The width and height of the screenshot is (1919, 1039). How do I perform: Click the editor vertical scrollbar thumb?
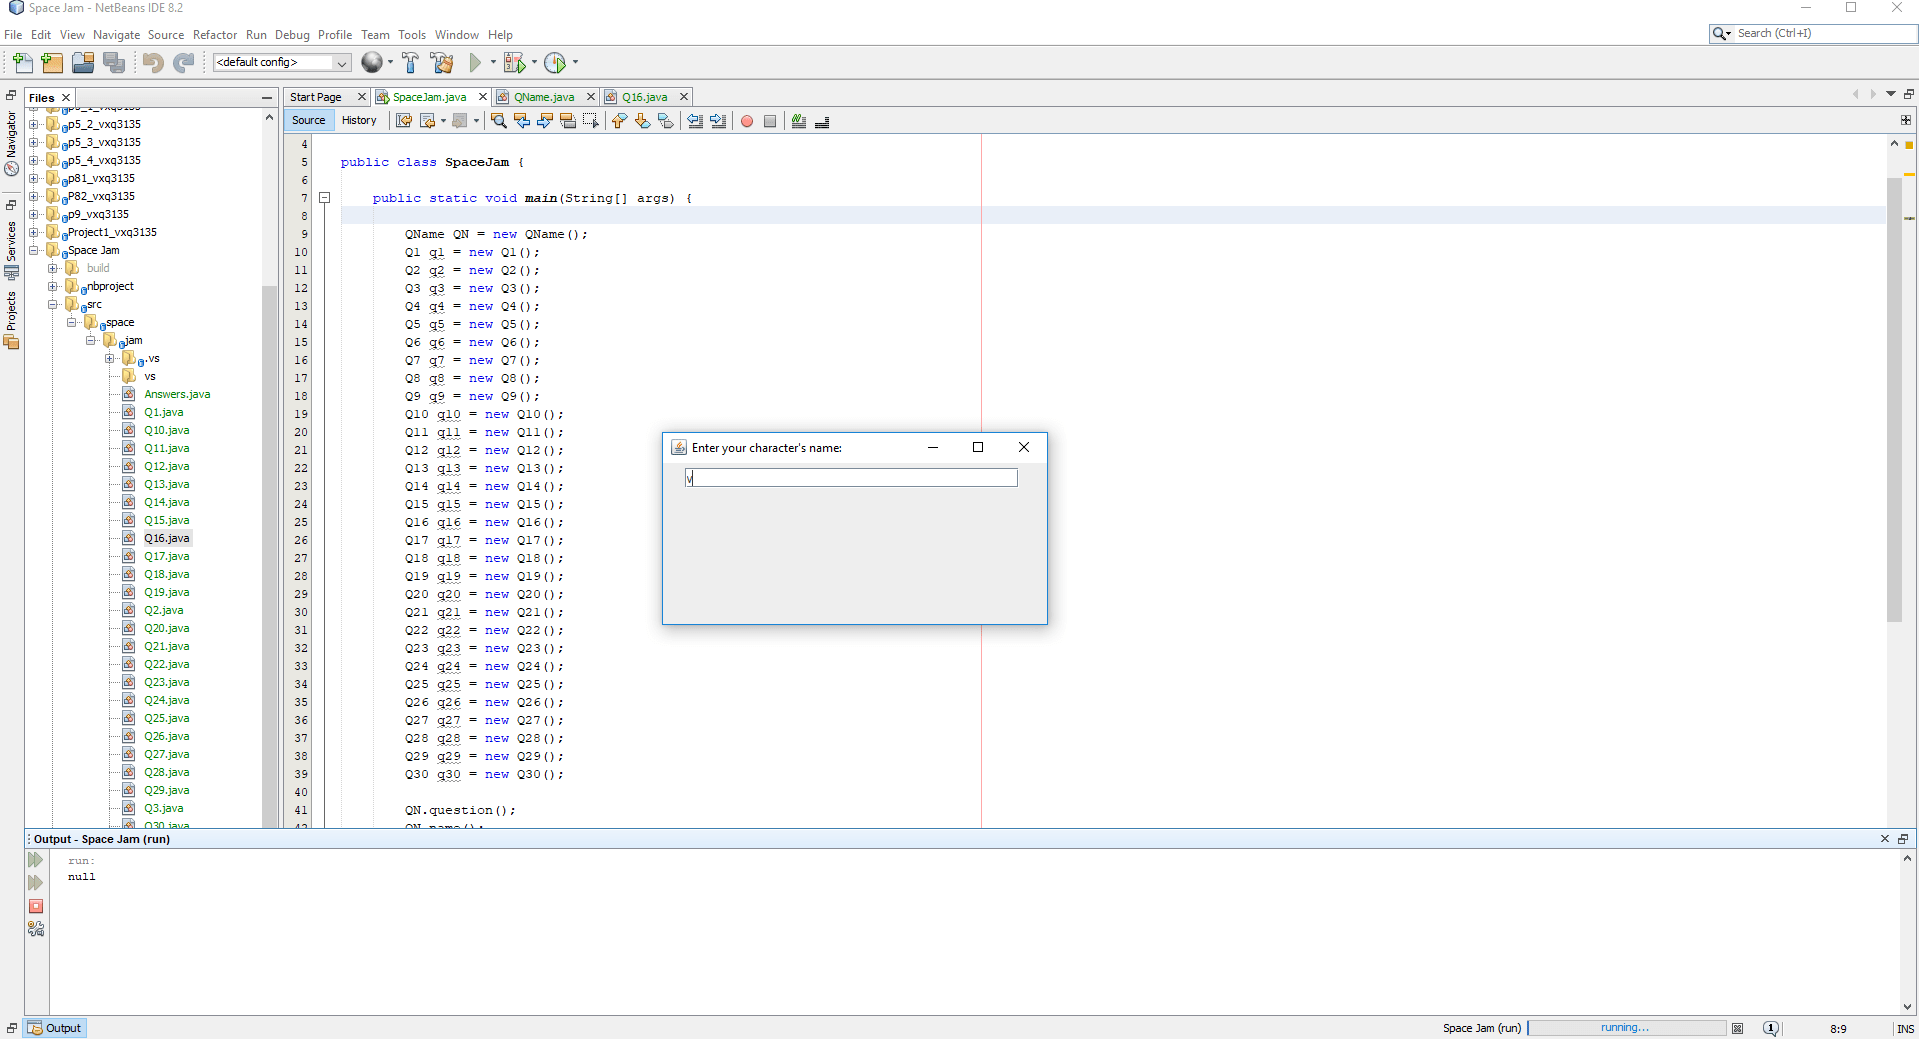(x=1894, y=400)
